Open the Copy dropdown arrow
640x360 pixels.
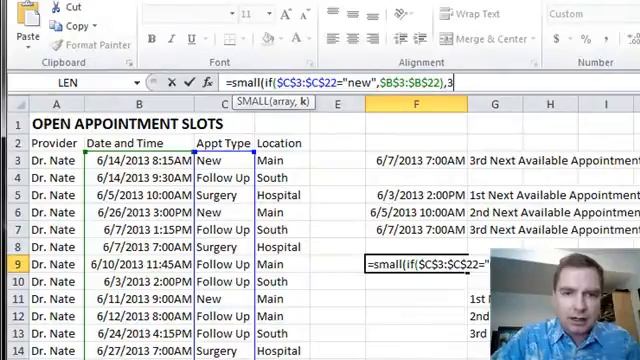(x=95, y=26)
